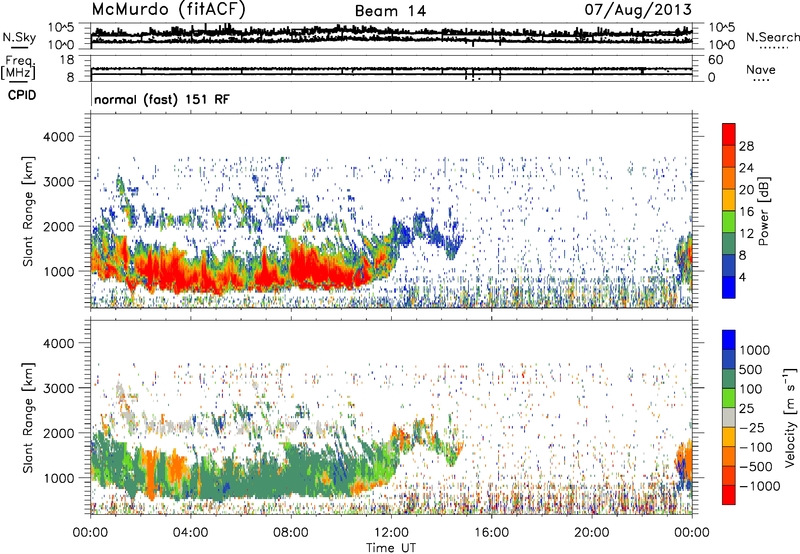The height and width of the screenshot is (554, 800).
Task: Click the '08:00' time tick label
Action: (291, 533)
